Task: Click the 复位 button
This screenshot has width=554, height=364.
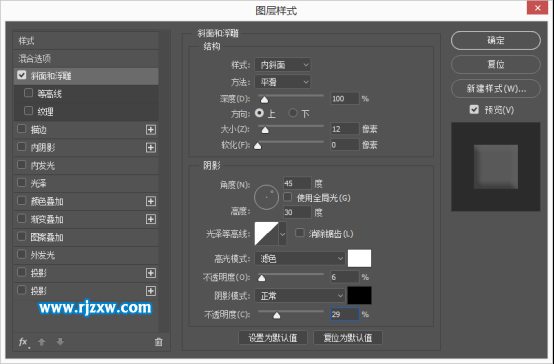Action: (496, 64)
